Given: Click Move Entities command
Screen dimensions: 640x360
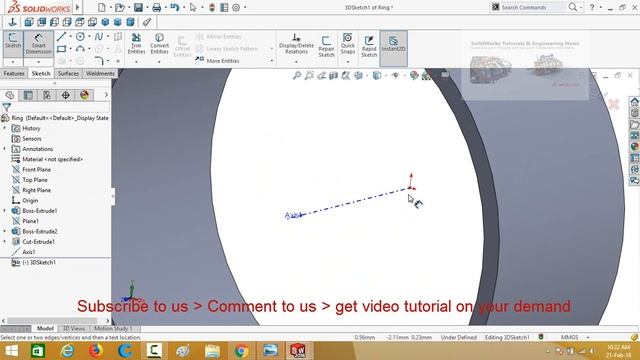Looking at the screenshot, I should (x=218, y=60).
